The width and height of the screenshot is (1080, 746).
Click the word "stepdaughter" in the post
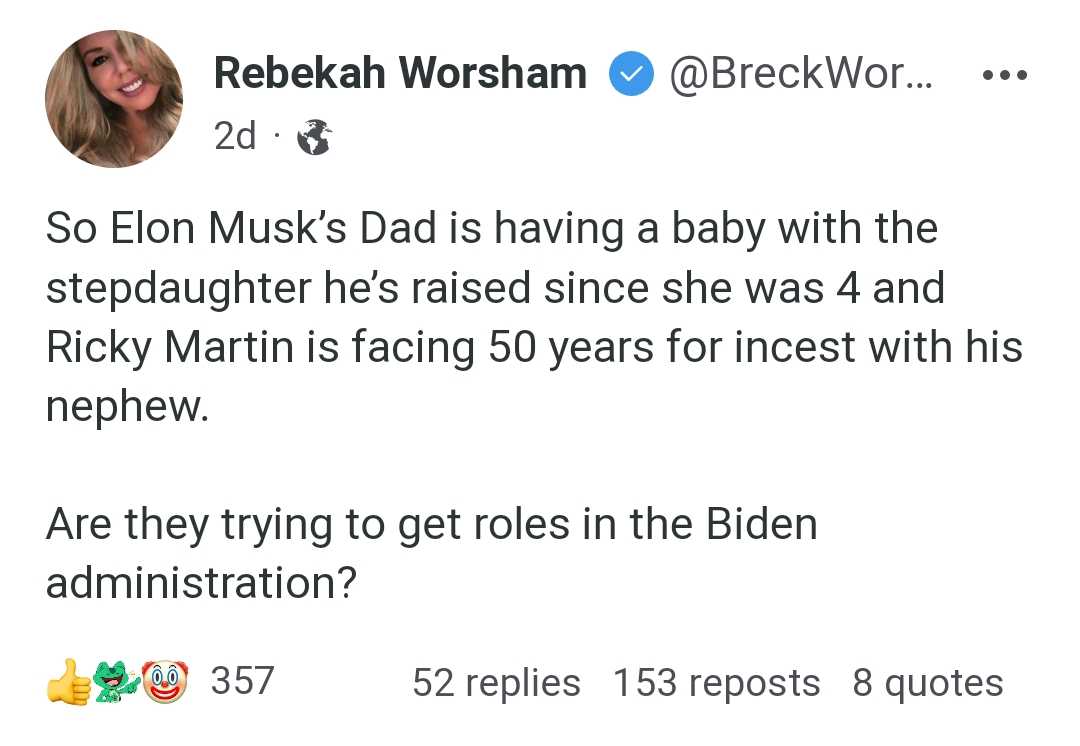(x=178, y=288)
